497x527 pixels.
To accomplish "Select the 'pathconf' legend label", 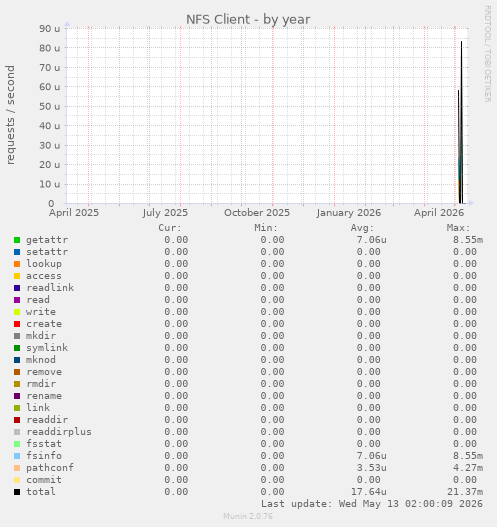I will point(50,468).
